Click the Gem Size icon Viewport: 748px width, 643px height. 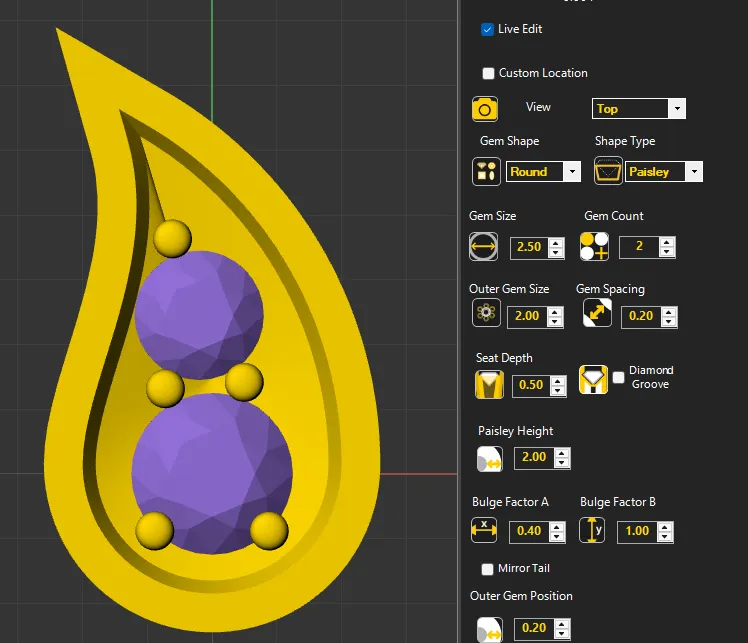tap(483, 246)
